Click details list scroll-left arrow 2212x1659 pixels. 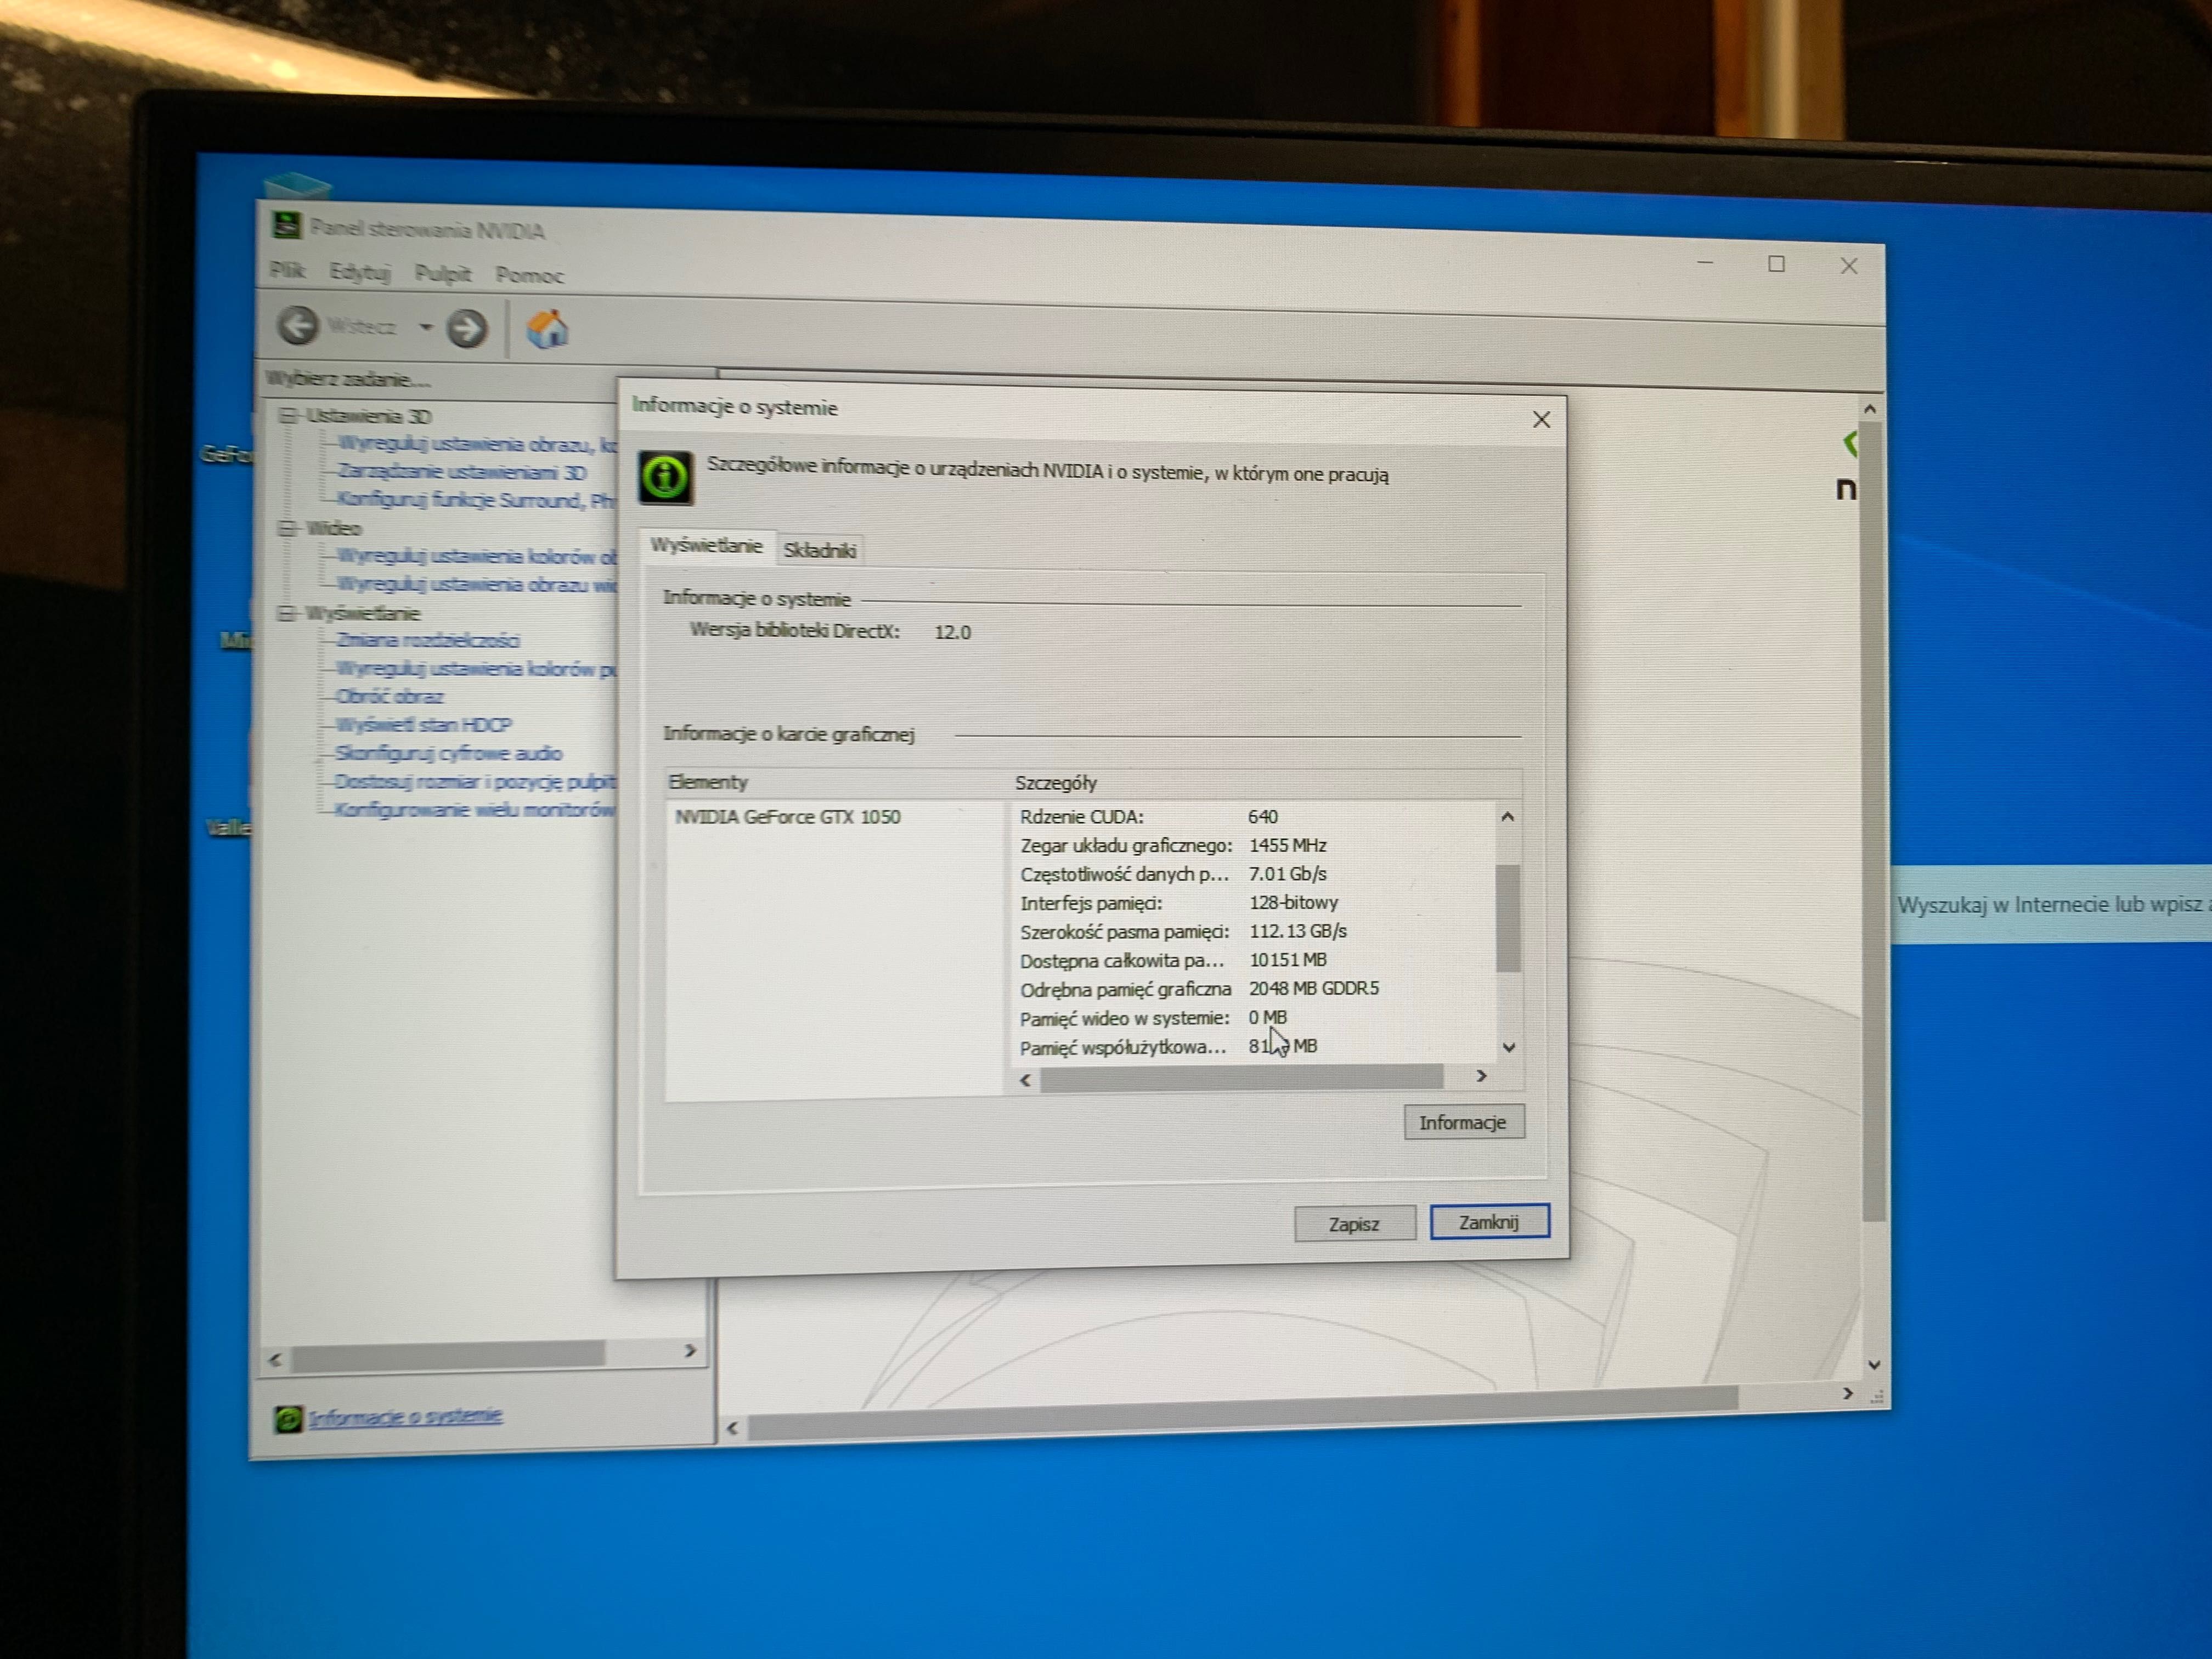[1025, 1080]
